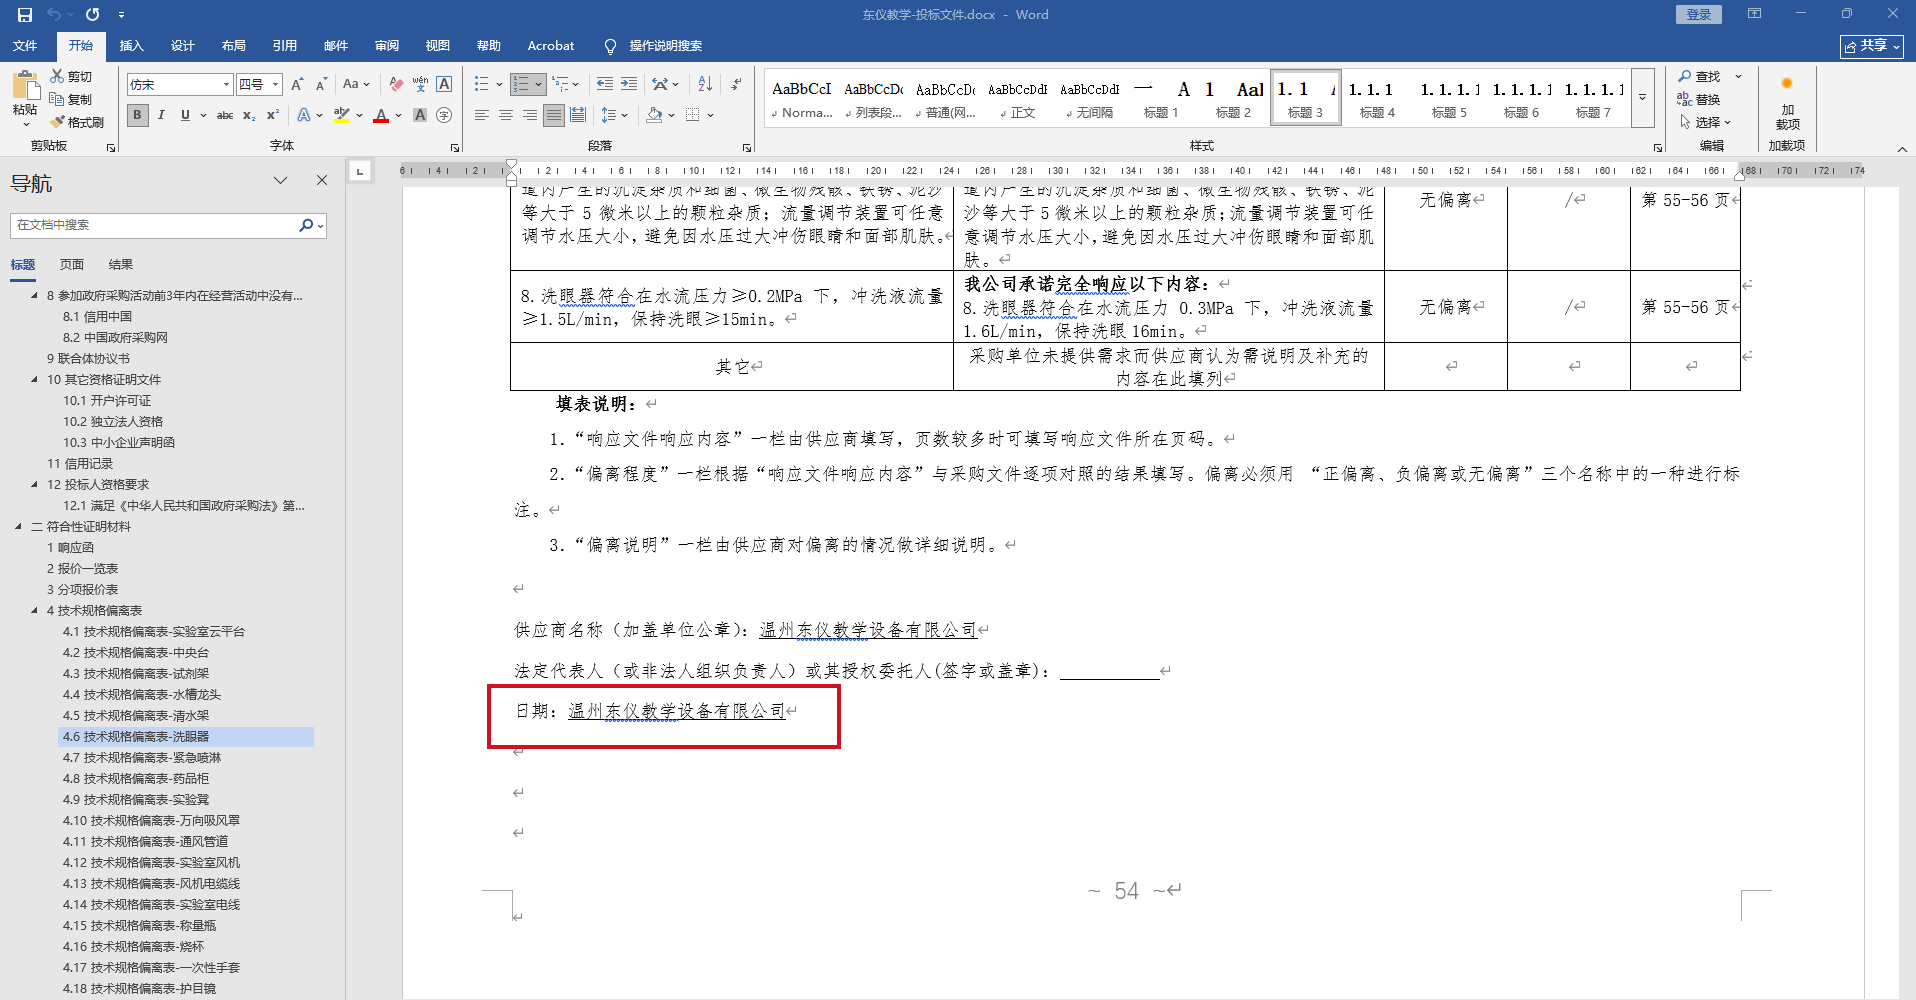The height and width of the screenshot is (1000, 1916).
Task: Open the font dialog launcher
Action: (455, 147)
